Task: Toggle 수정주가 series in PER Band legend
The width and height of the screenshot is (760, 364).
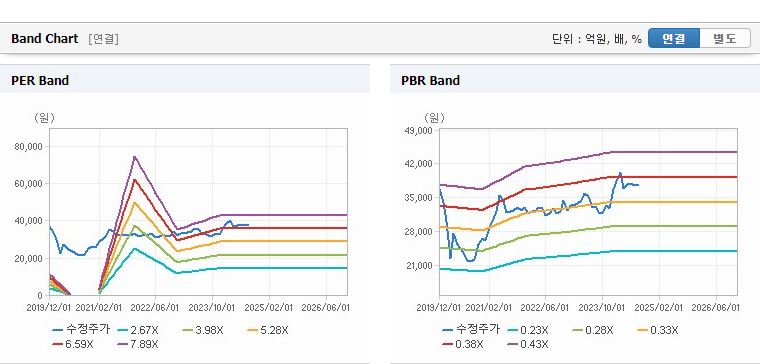Action: pyautogui.click(x=81, y=330)
